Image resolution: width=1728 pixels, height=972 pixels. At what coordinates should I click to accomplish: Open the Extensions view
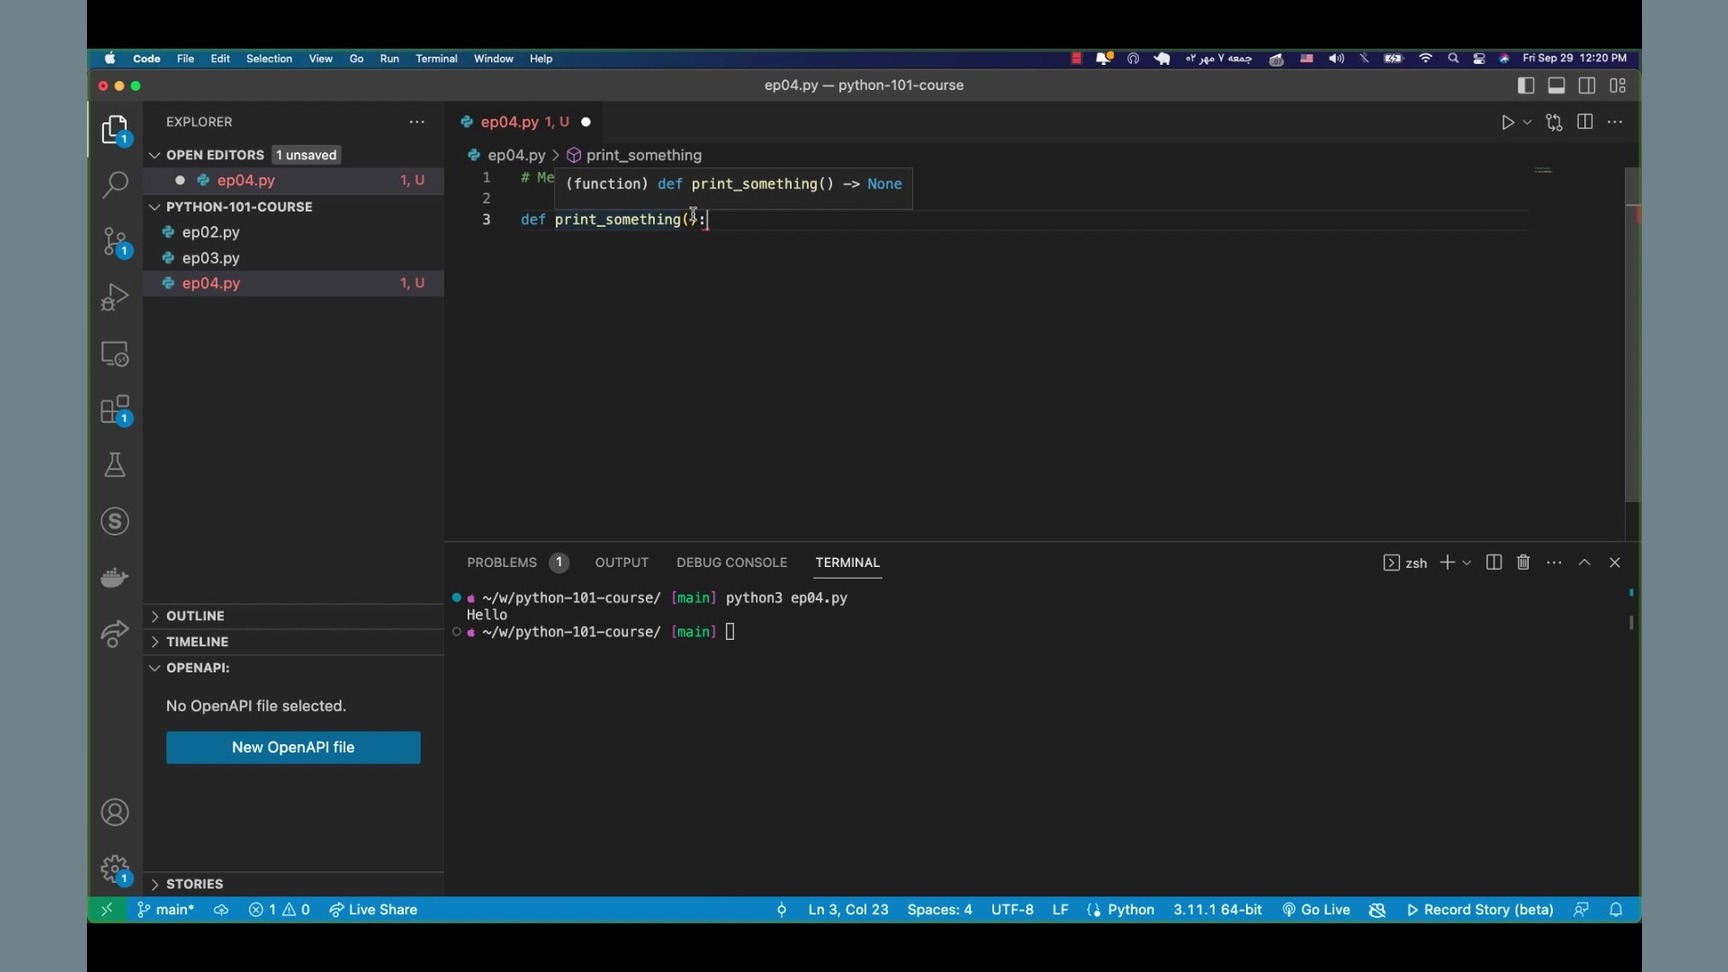click(x=115, y=410)
